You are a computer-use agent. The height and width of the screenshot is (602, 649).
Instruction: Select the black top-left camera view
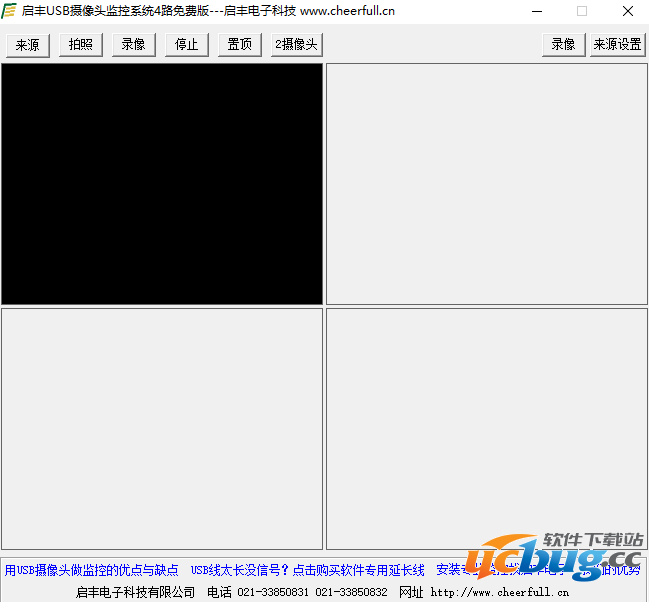pyautogui.click(x=162, y=184)
